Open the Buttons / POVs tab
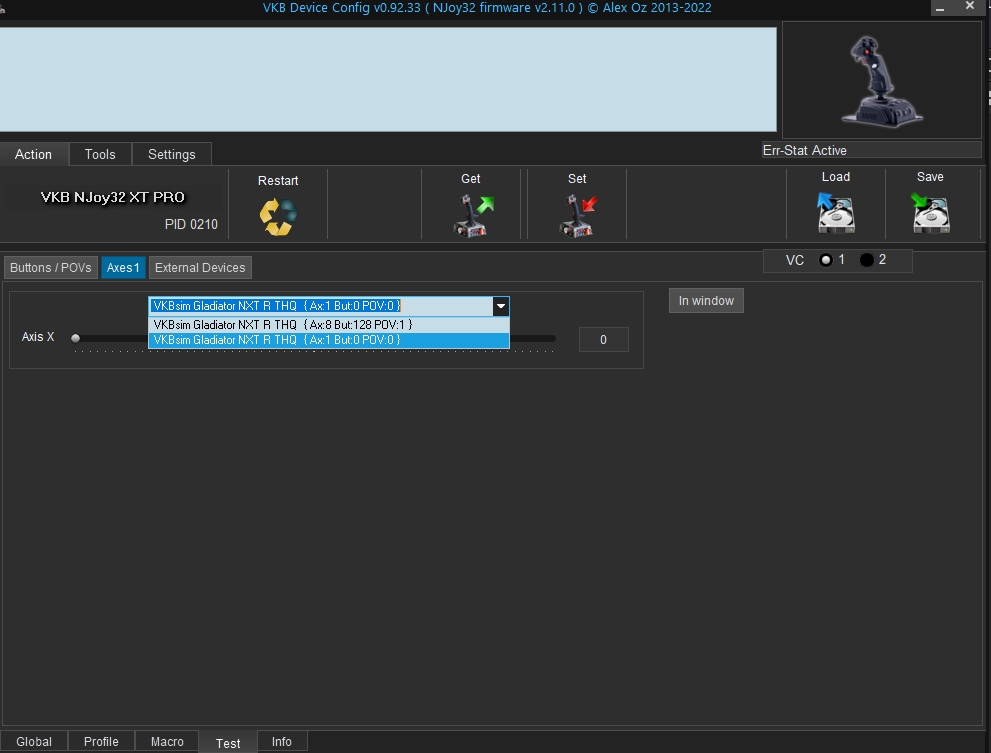Viewport: 991px width, 753px height. point(51,268)
